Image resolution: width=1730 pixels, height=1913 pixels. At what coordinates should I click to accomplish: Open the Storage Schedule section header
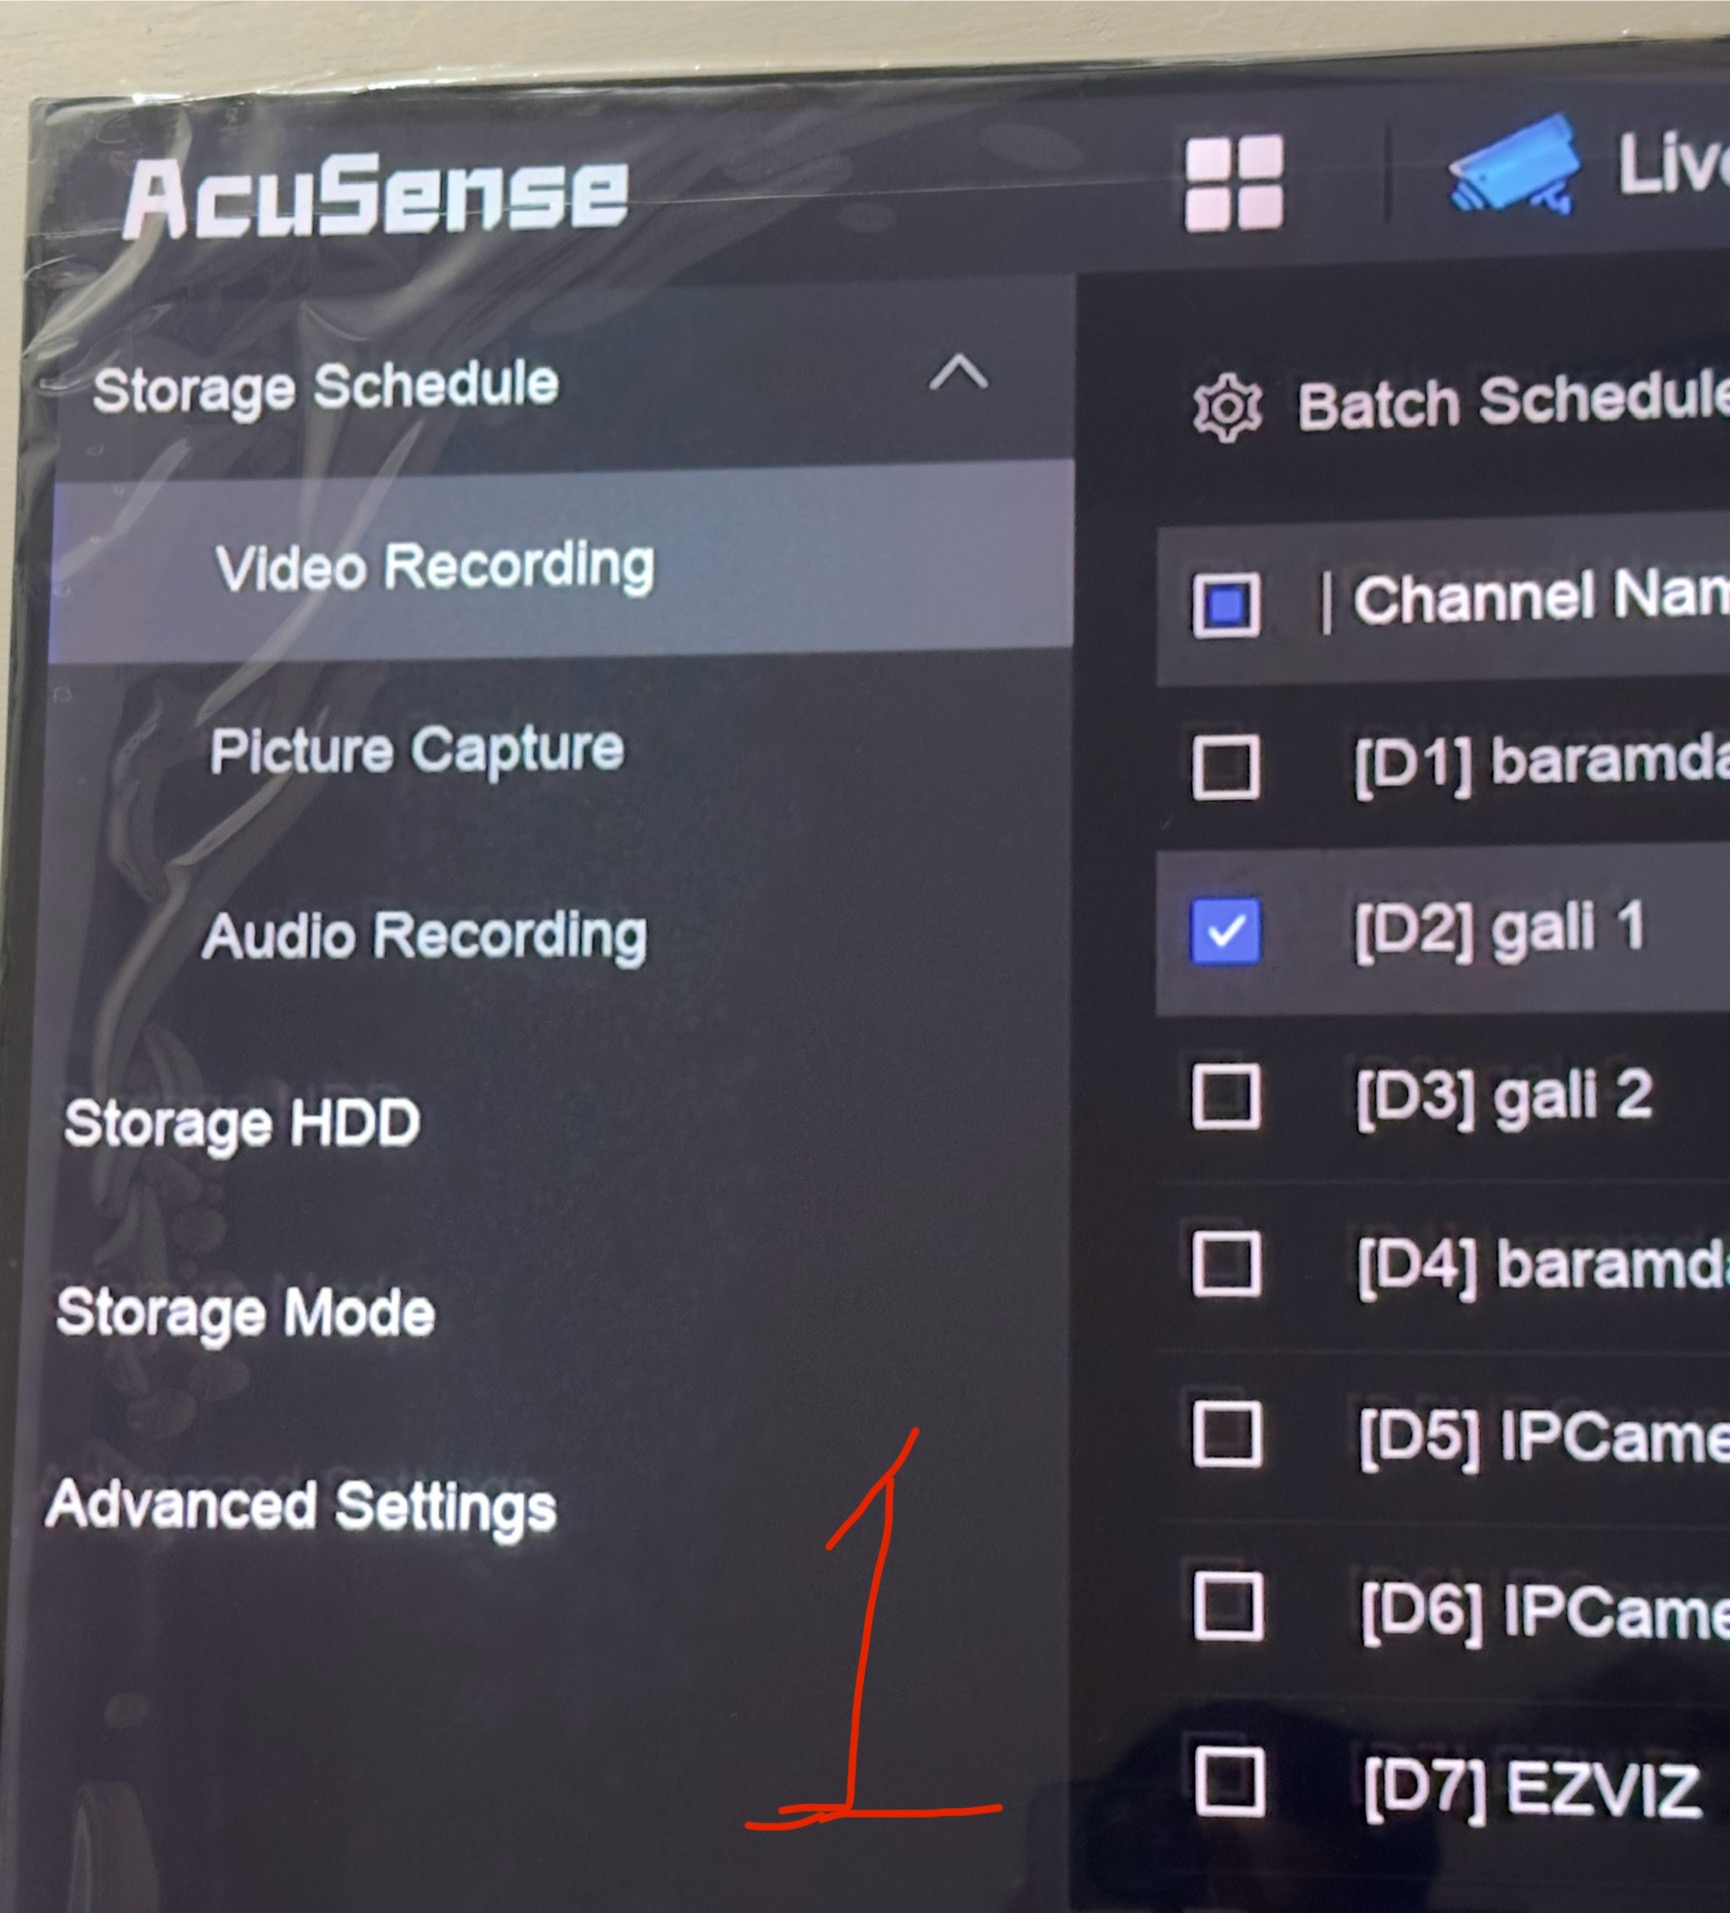325,388
